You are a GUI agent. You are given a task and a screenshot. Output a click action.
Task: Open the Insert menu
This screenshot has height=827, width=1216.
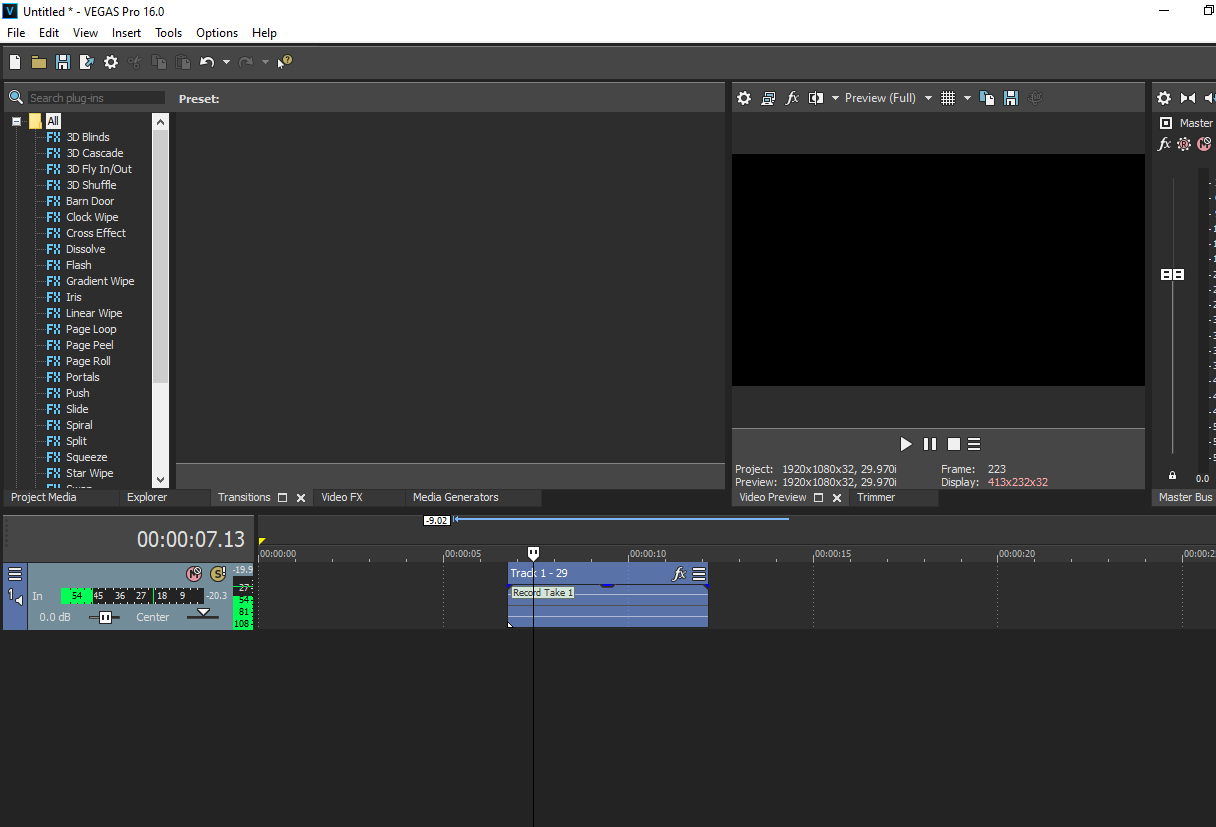pos(126,33)
